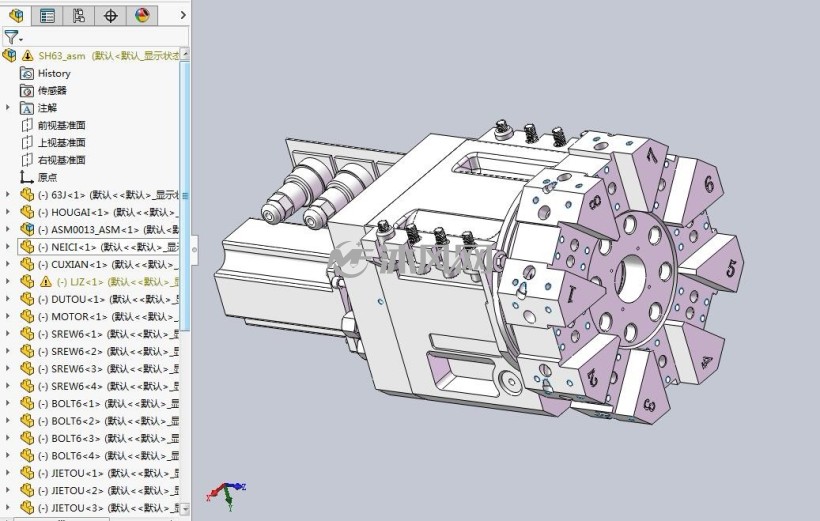Click the DUTOU<1> part icon
Viewport: 820px width, 521px height.
[x=27, y=299]
